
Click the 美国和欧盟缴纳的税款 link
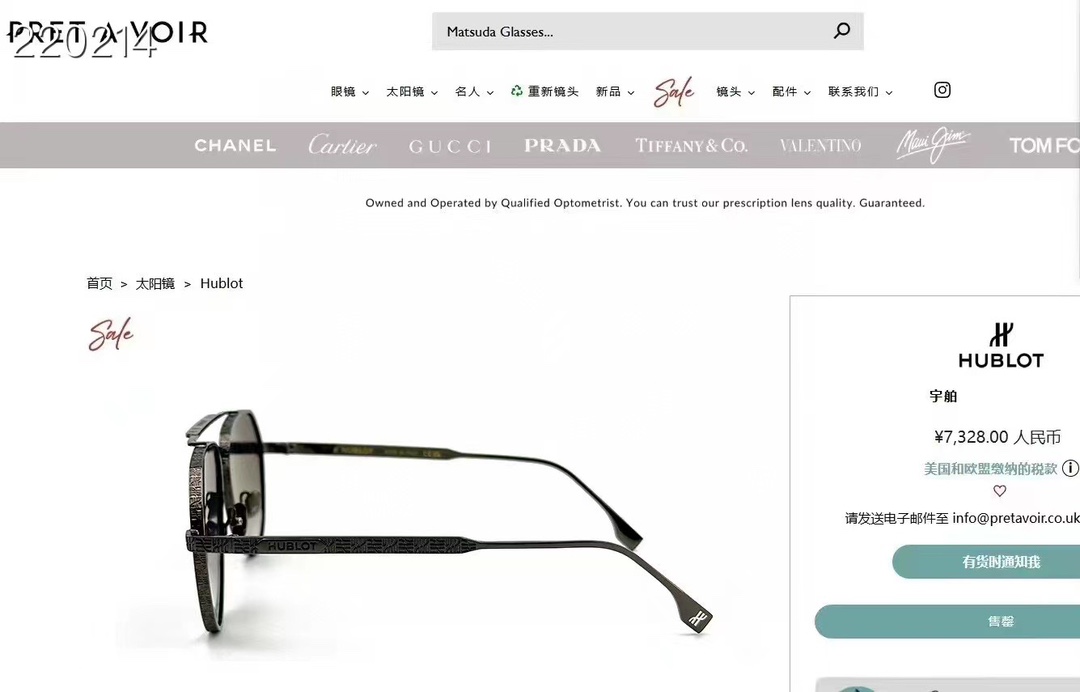coord(990,469)
